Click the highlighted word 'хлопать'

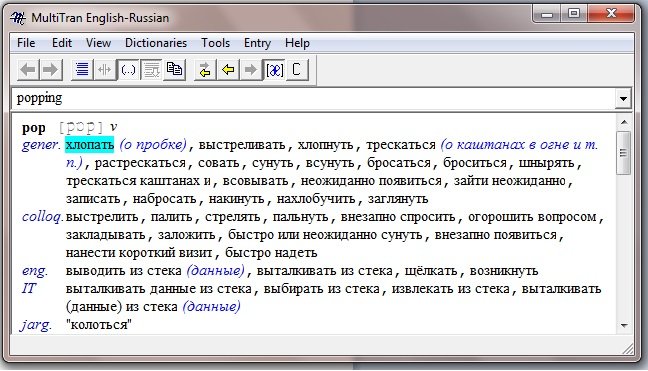(89, 145)
